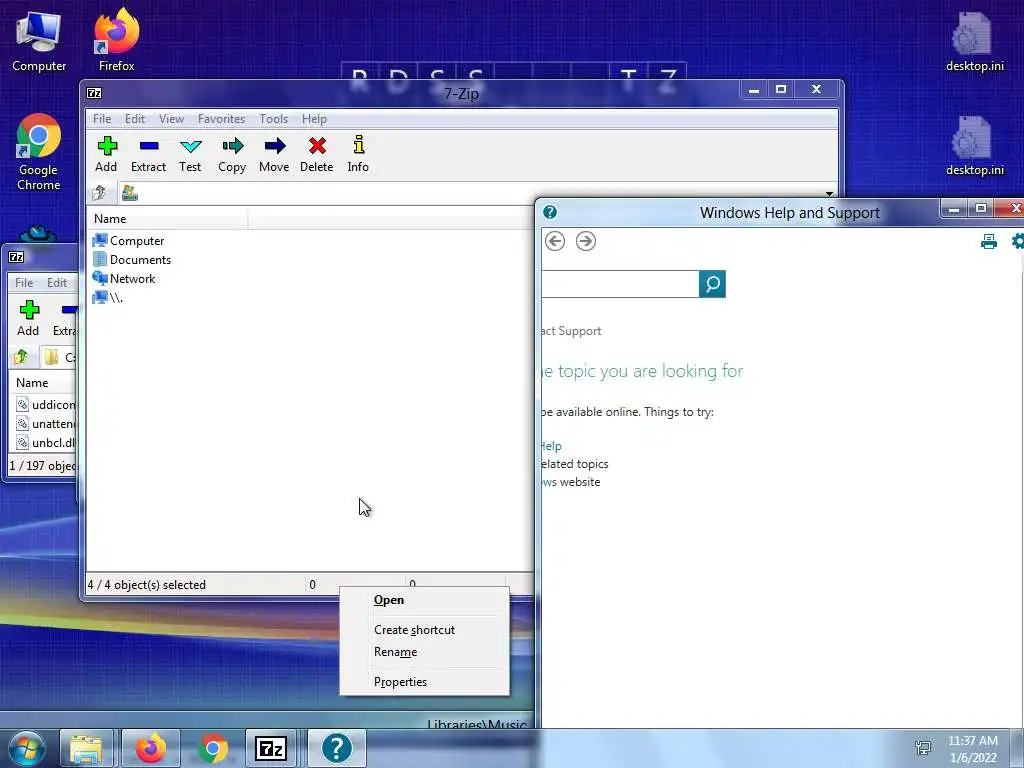The image size is (1024, 768).
Task: Select unbcl.dll file in background 7-Zip window
Action: (x=46, y=442)
